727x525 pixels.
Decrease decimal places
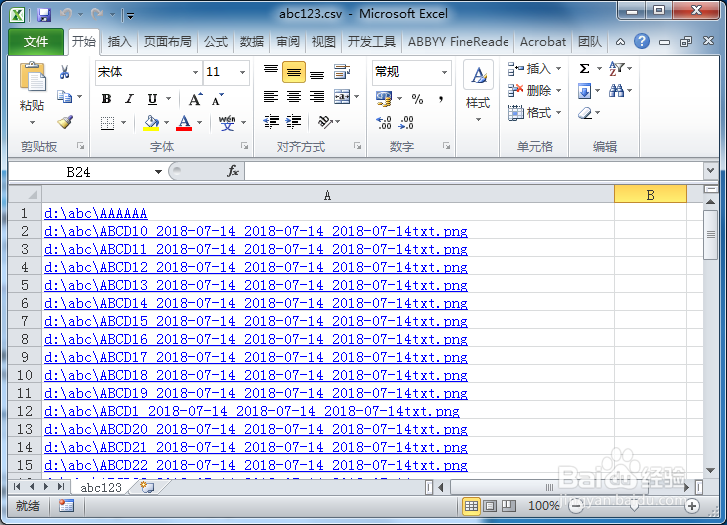tap(406, 122)
